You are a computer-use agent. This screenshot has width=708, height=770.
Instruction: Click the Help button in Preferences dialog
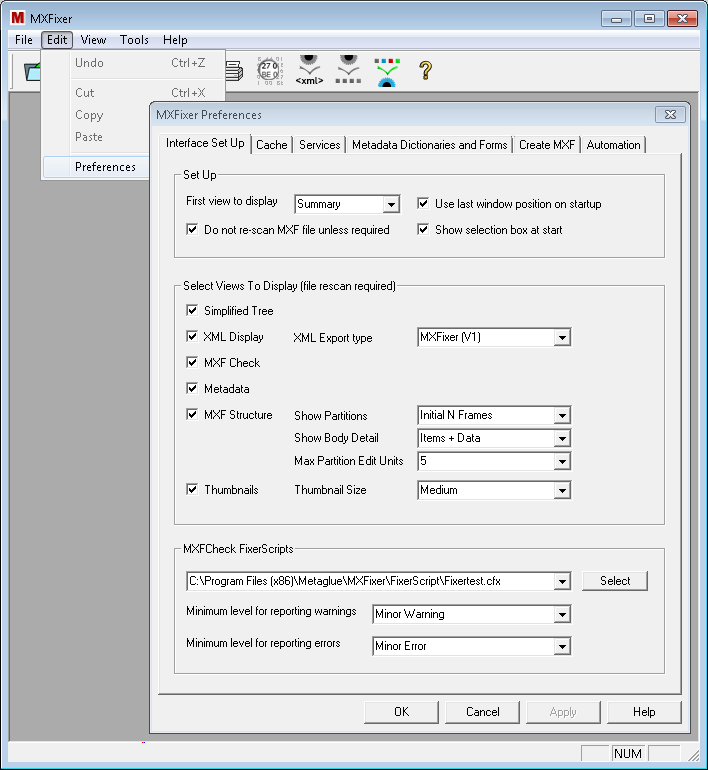point(644,712)
